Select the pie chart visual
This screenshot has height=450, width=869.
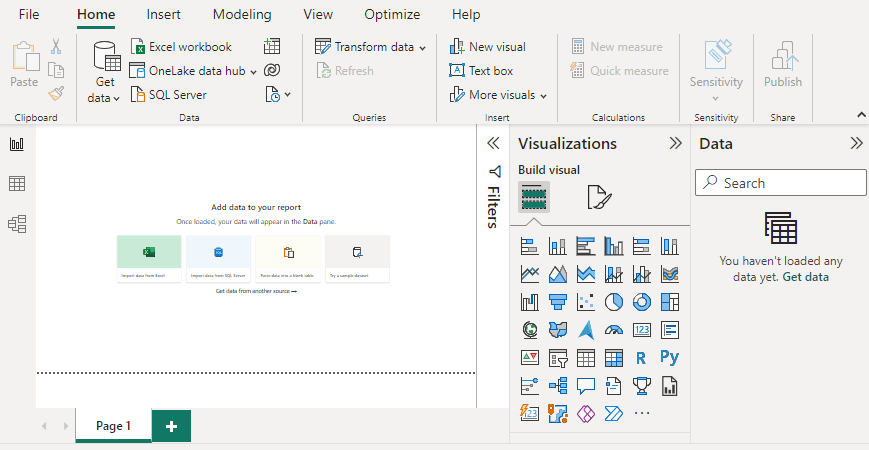(614, 301)
